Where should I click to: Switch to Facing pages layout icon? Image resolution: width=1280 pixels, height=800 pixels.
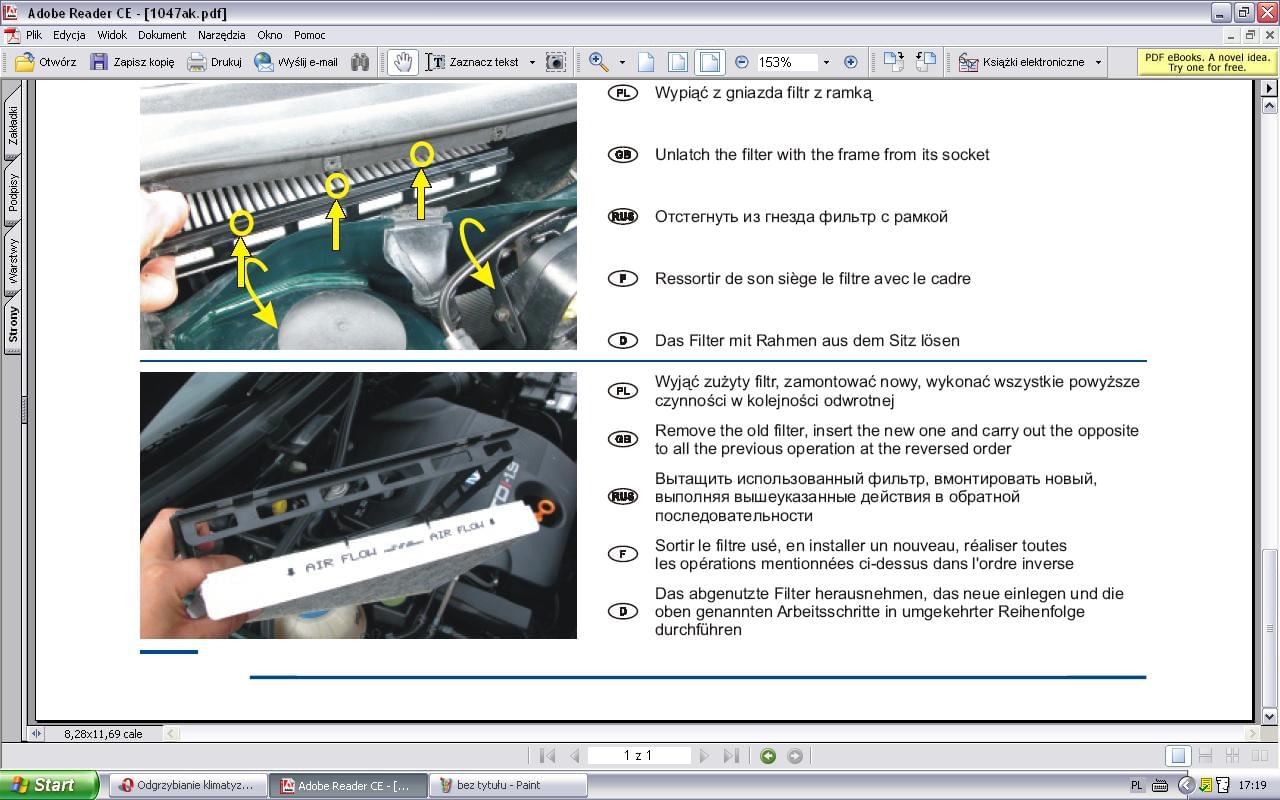[x=1258, y=756]
